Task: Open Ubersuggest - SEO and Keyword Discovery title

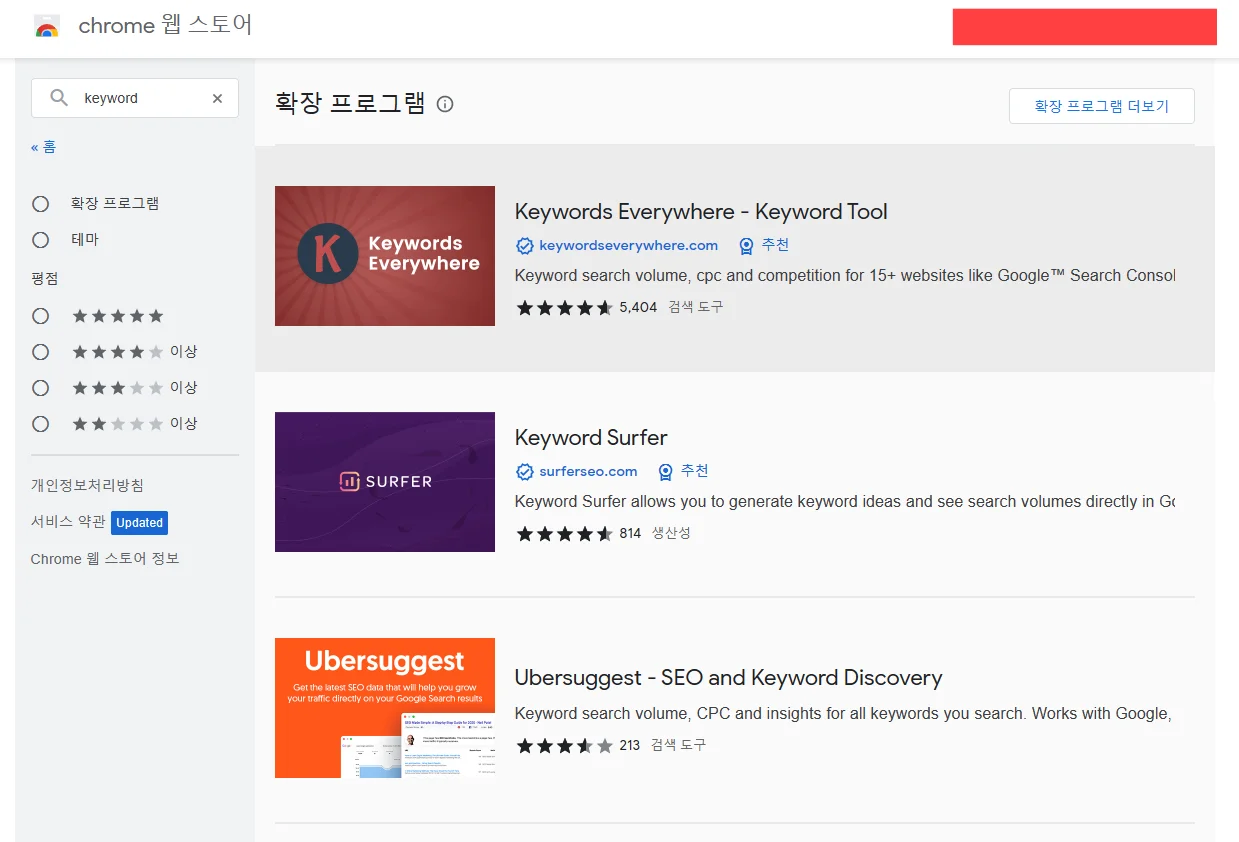Action: (728, 678)
